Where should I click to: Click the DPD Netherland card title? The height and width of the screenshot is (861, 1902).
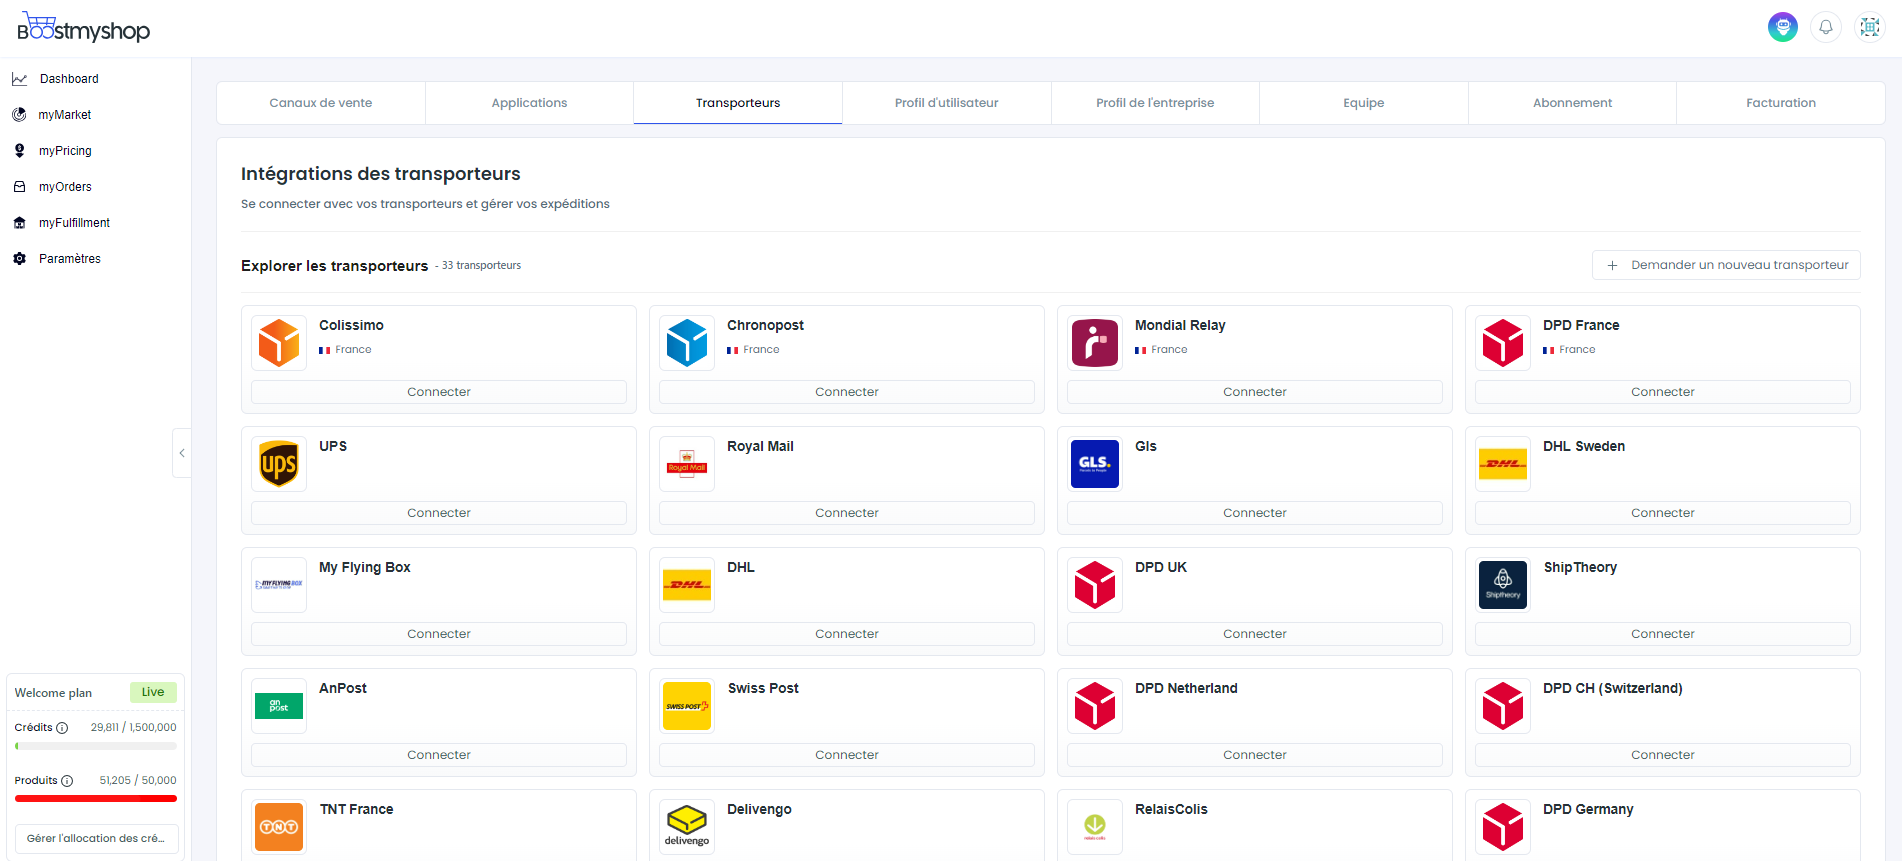click(1186, 688)
